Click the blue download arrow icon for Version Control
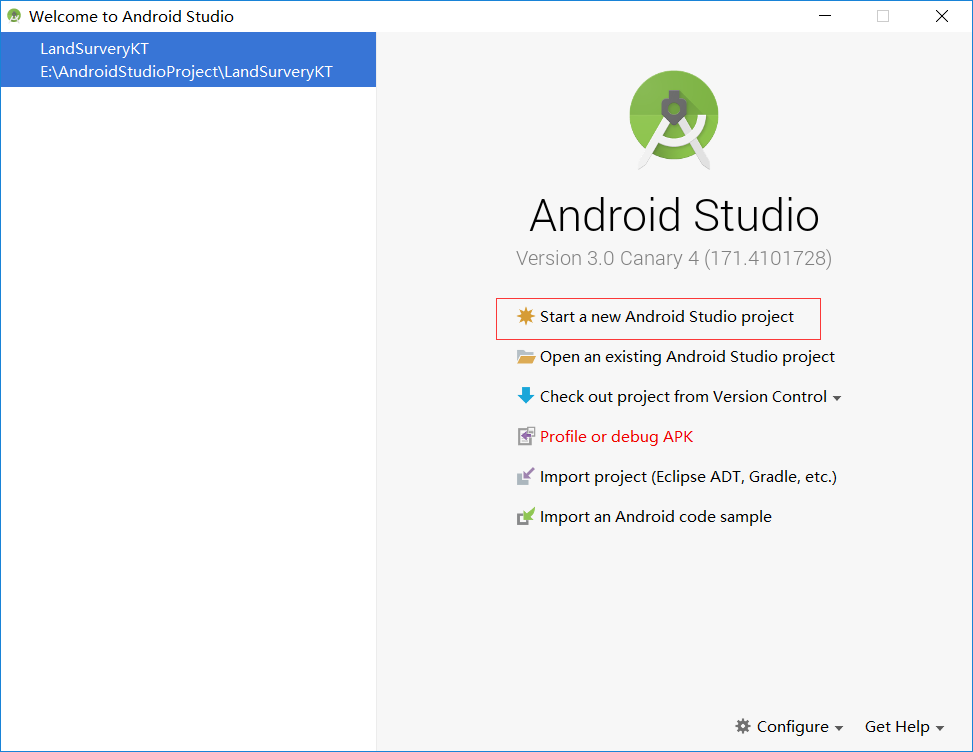This screenshot has height=752, width=973. [525, 396]
